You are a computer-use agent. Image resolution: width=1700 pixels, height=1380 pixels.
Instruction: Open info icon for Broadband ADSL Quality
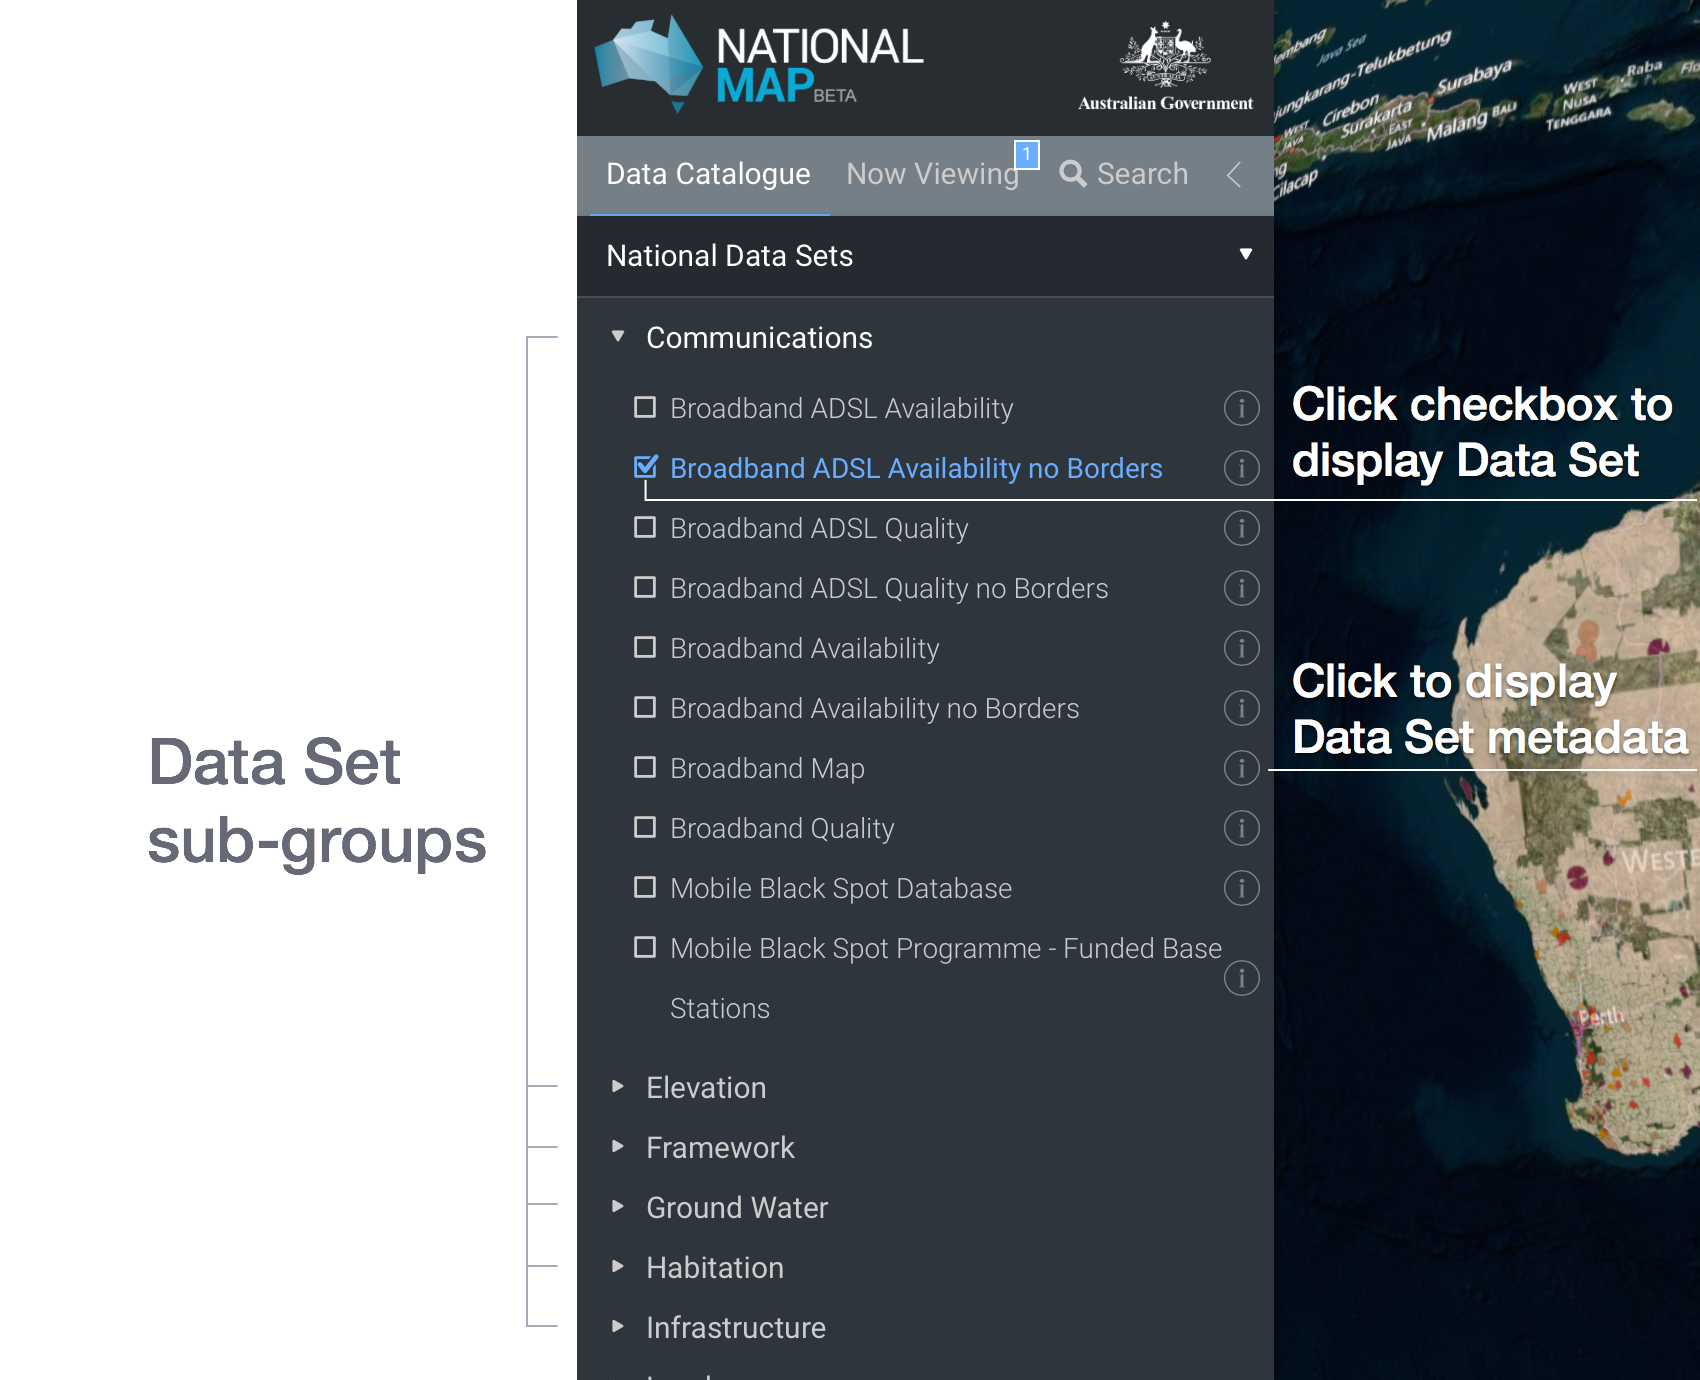tap(1241, 528)
